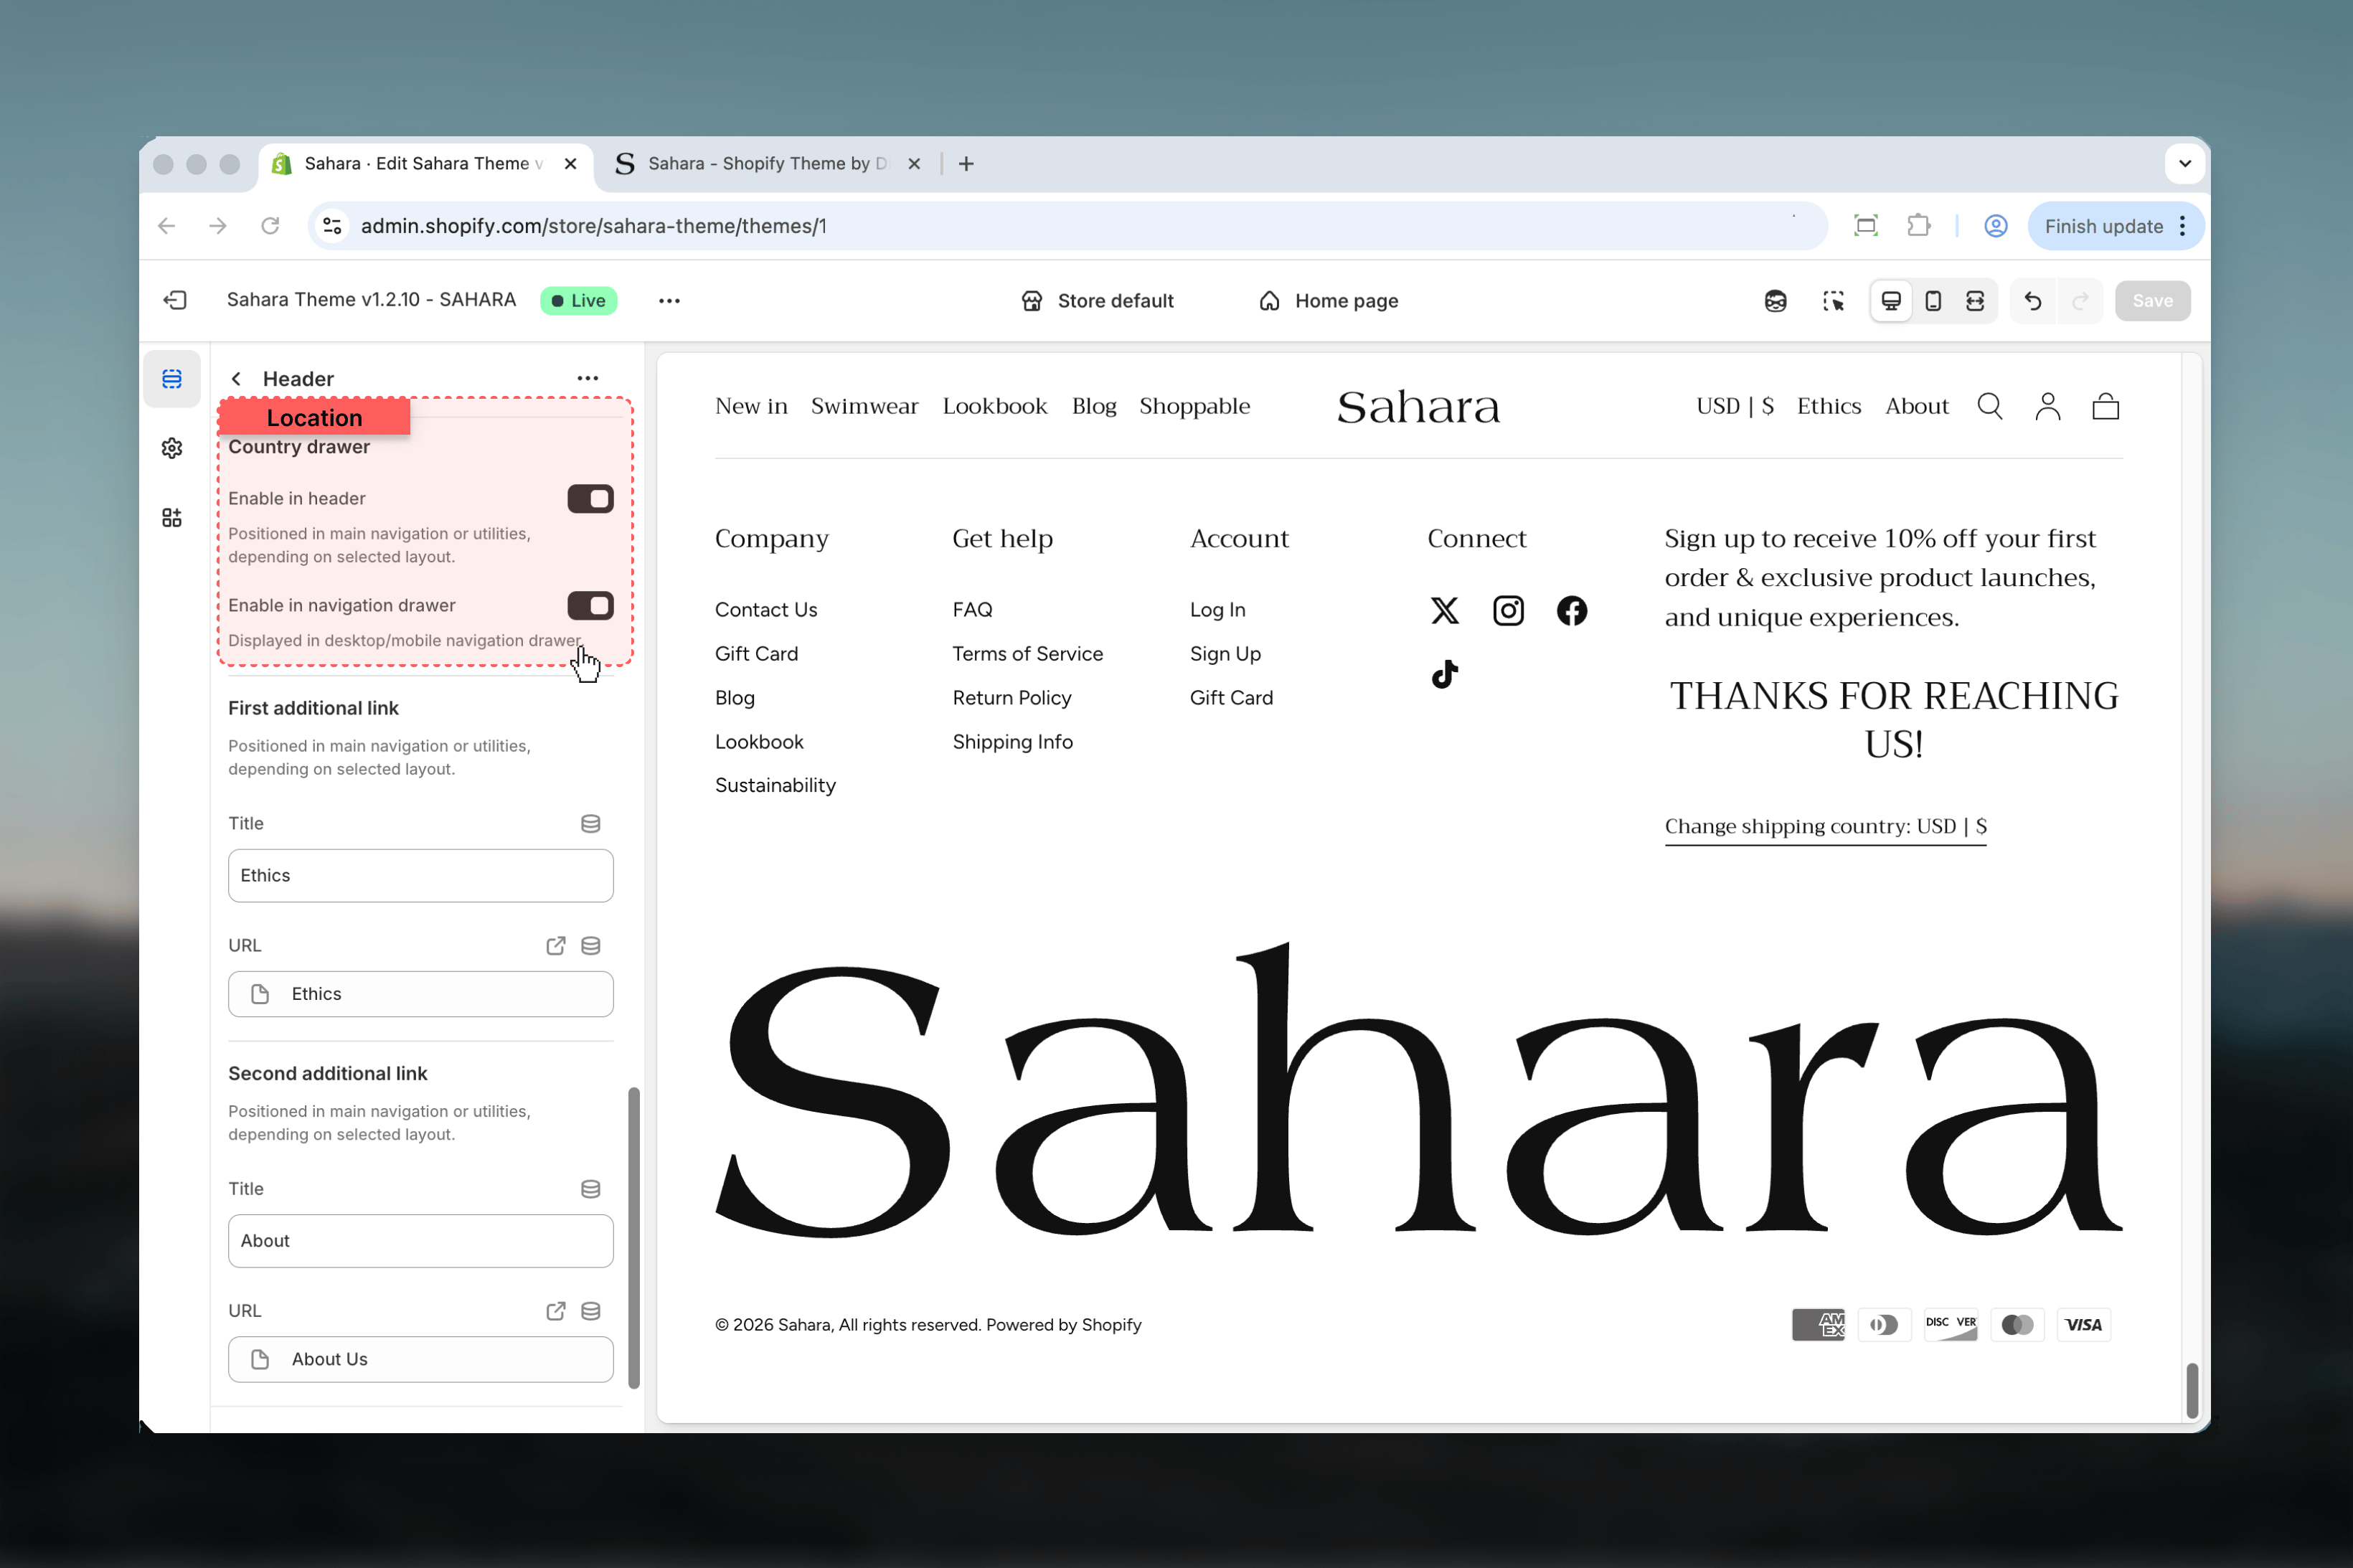Open the Theme settings gear icon
The height and width of the screenshot is (1568, 2353).
click(x=172, y=448)
